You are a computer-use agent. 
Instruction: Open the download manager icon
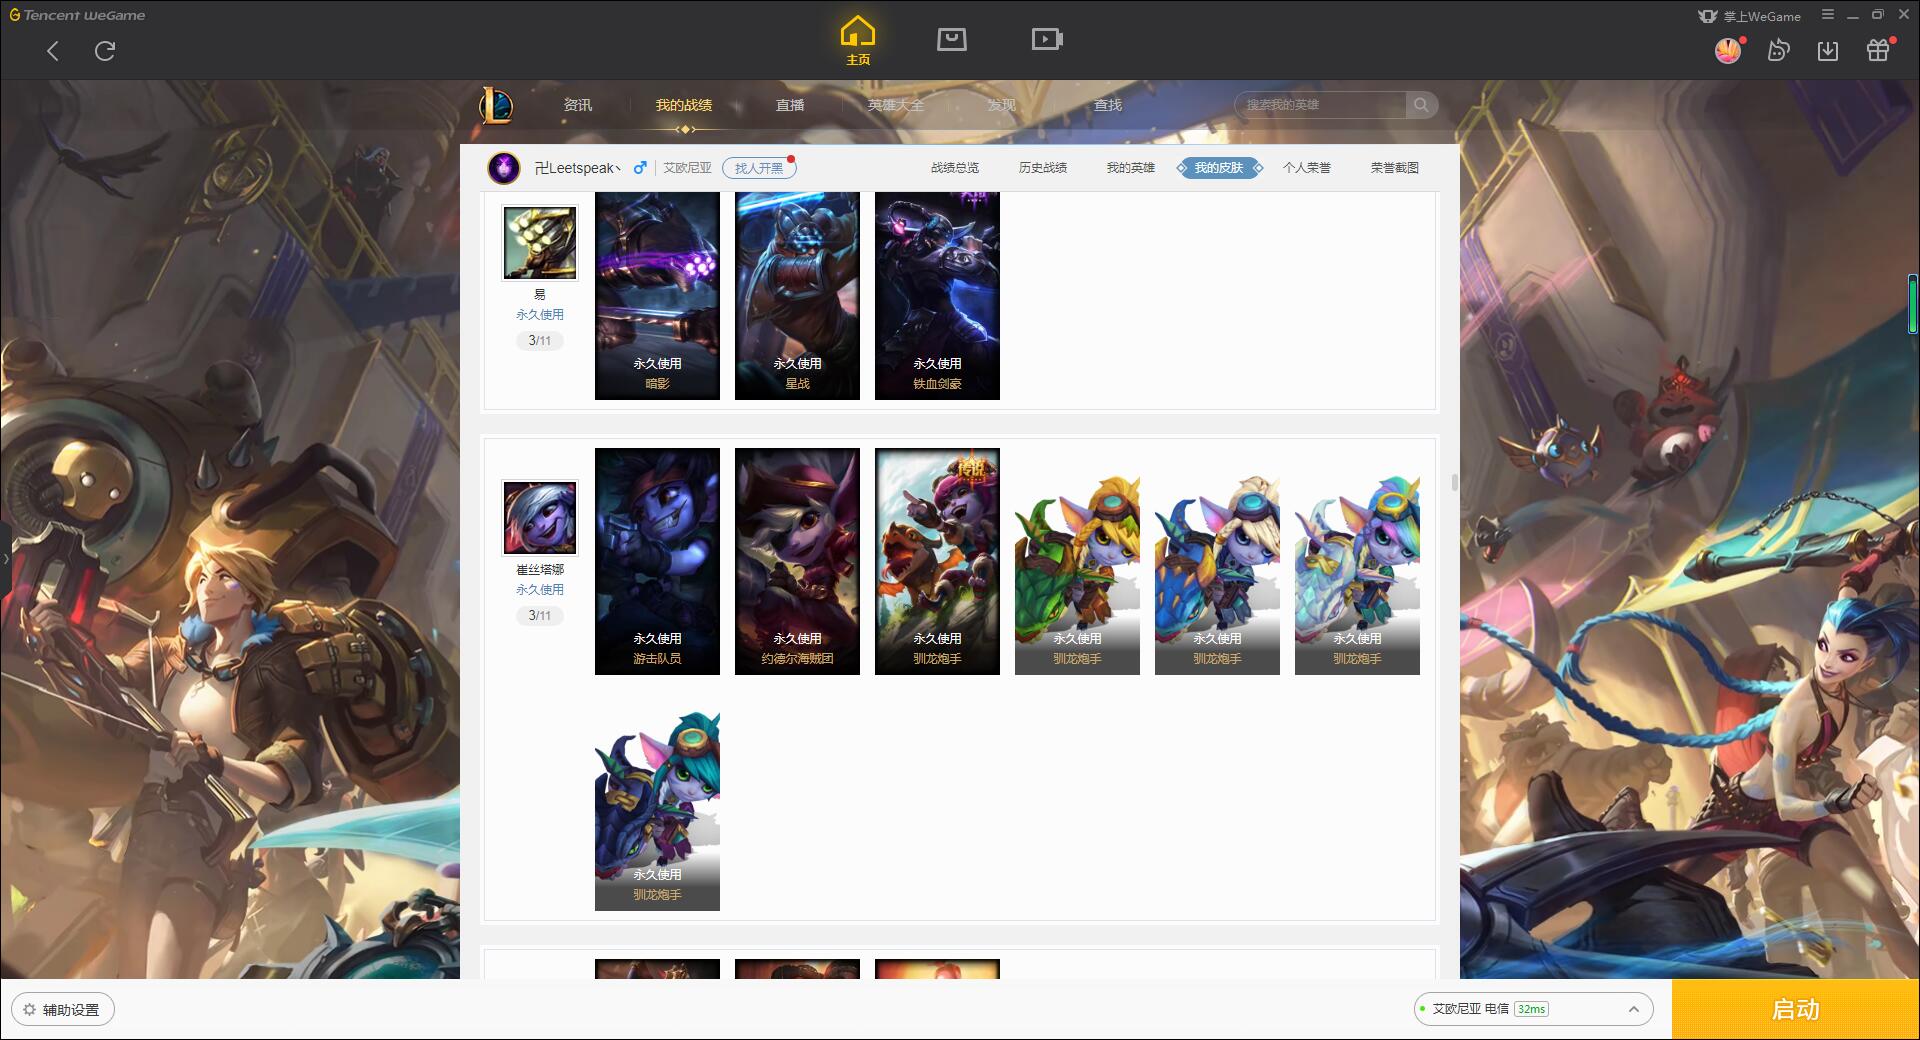click(x=1828, y=50)
